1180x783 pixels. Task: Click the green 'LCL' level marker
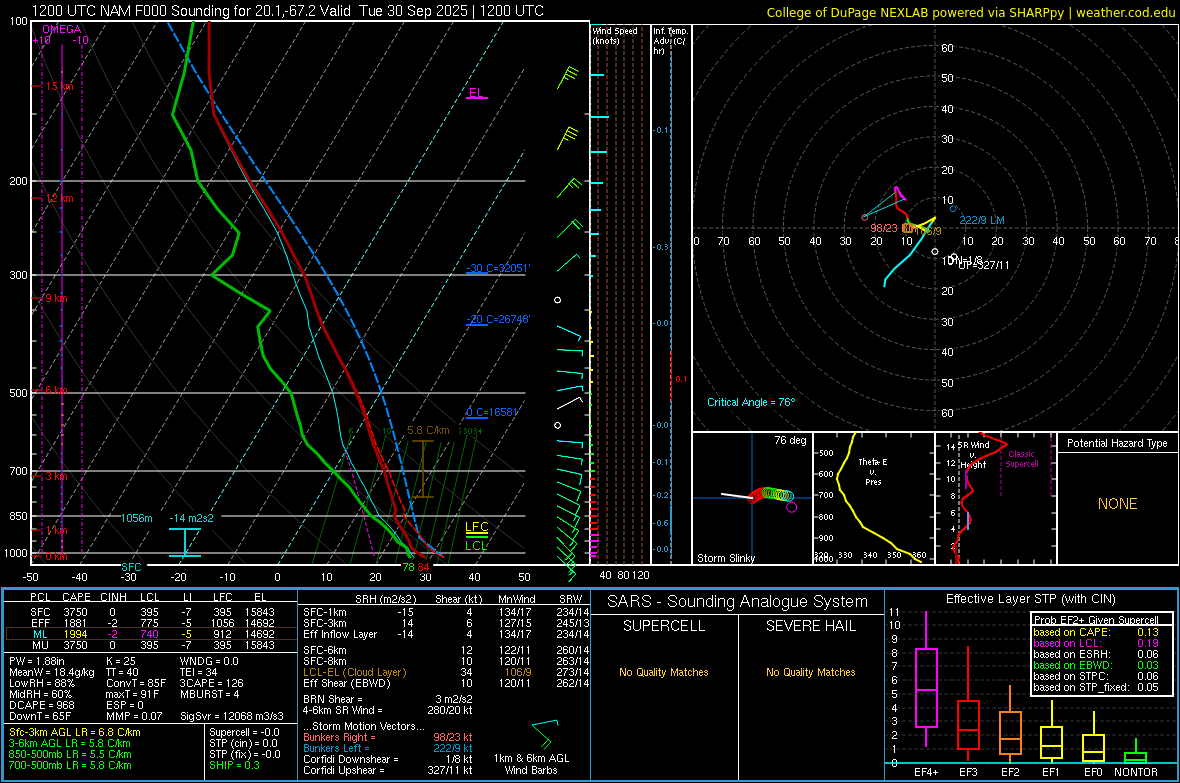pyautogui.click(x=476, y=546)
